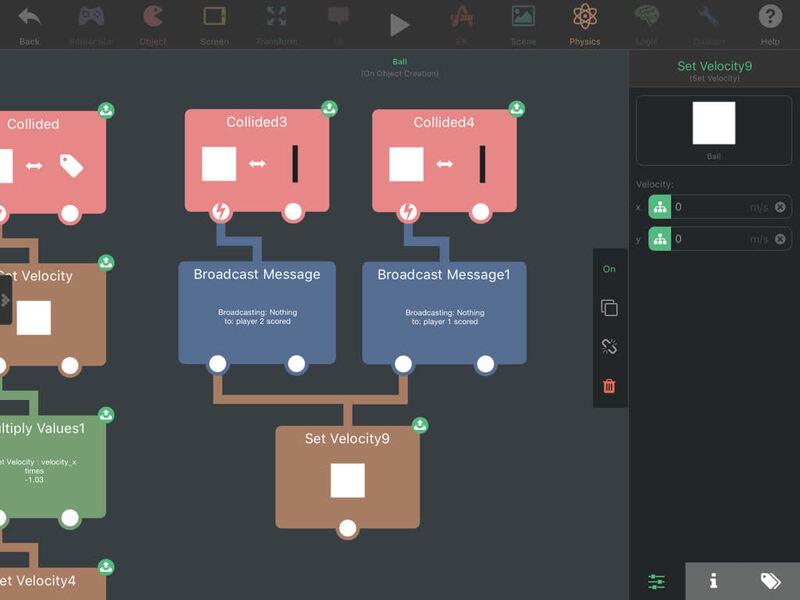Click the green export icon on Set Velocity9
Viewport: 800px width, 600px height.
[420, 424]
